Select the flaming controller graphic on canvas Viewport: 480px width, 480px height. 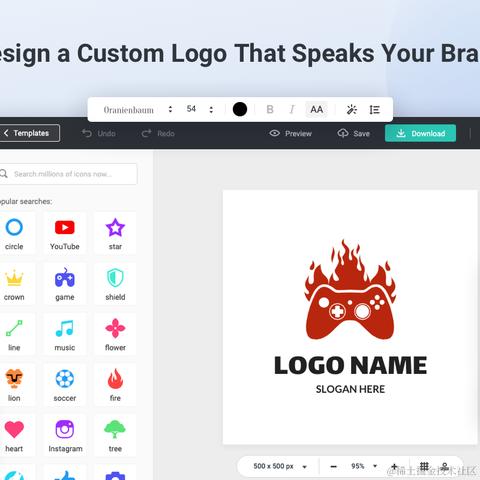tap(350, 289)
